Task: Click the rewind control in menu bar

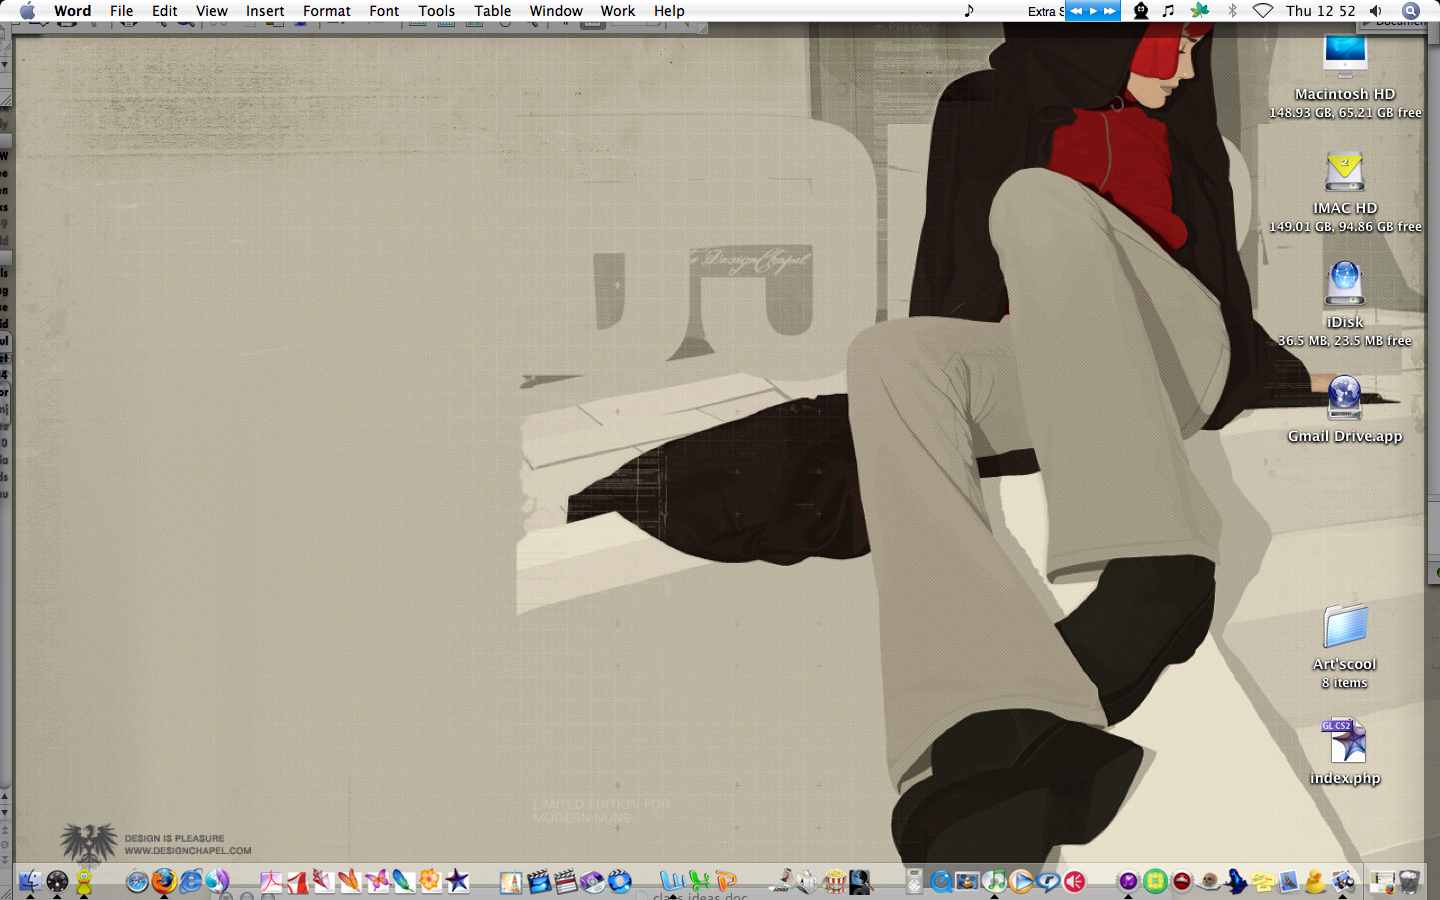Action: click(1076, 11)
